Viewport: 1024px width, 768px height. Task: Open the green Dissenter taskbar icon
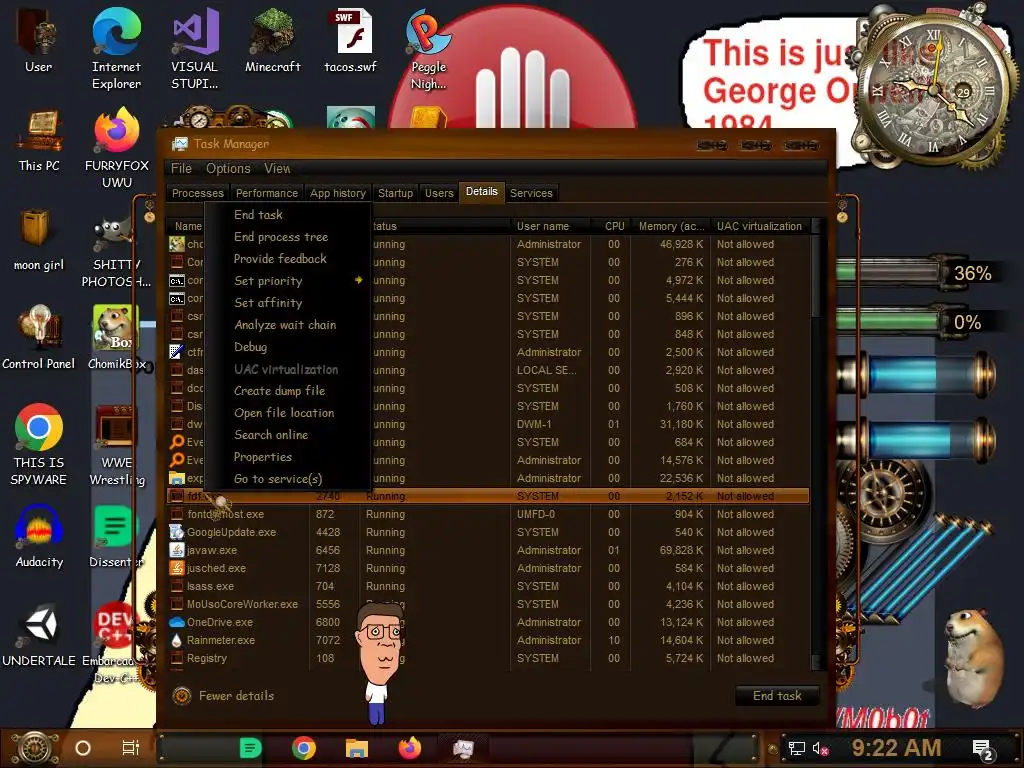pos(250,748)
